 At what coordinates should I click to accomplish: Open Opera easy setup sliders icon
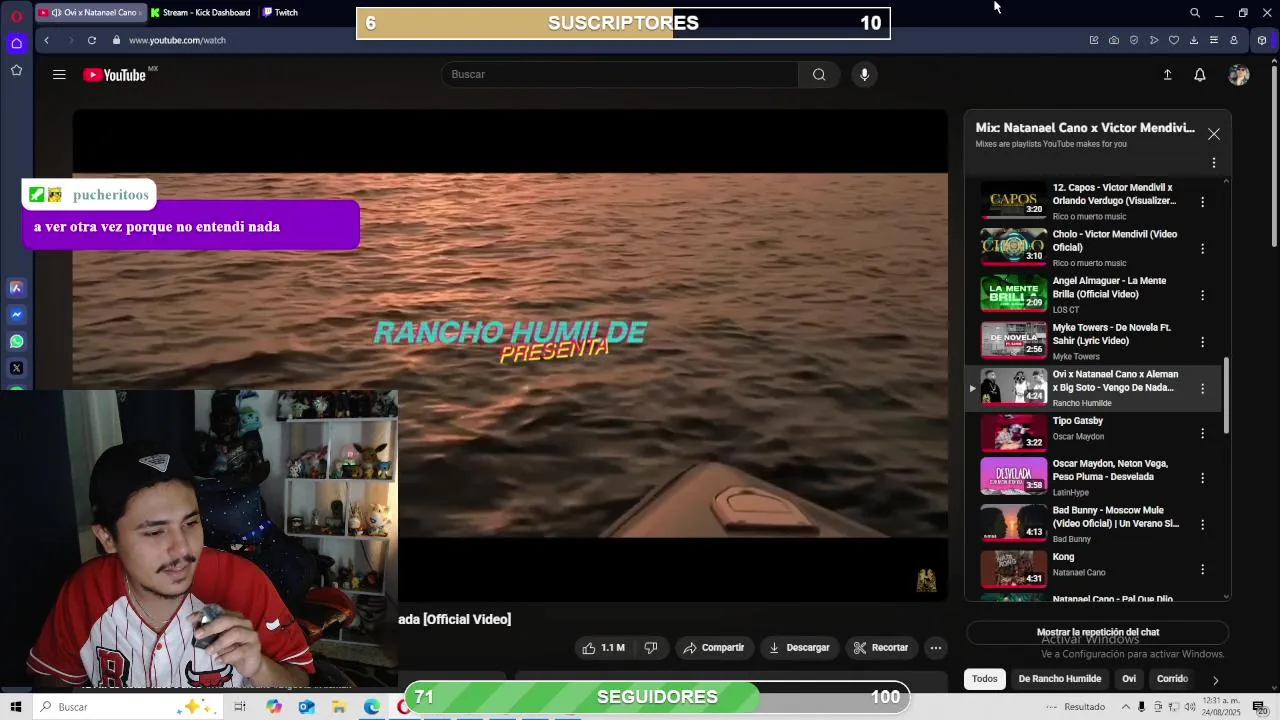click(x=1214, y=40)
